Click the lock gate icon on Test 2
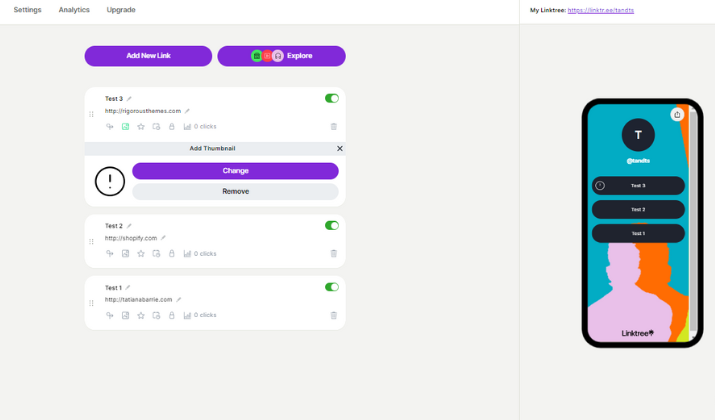 tap(171, 254)
